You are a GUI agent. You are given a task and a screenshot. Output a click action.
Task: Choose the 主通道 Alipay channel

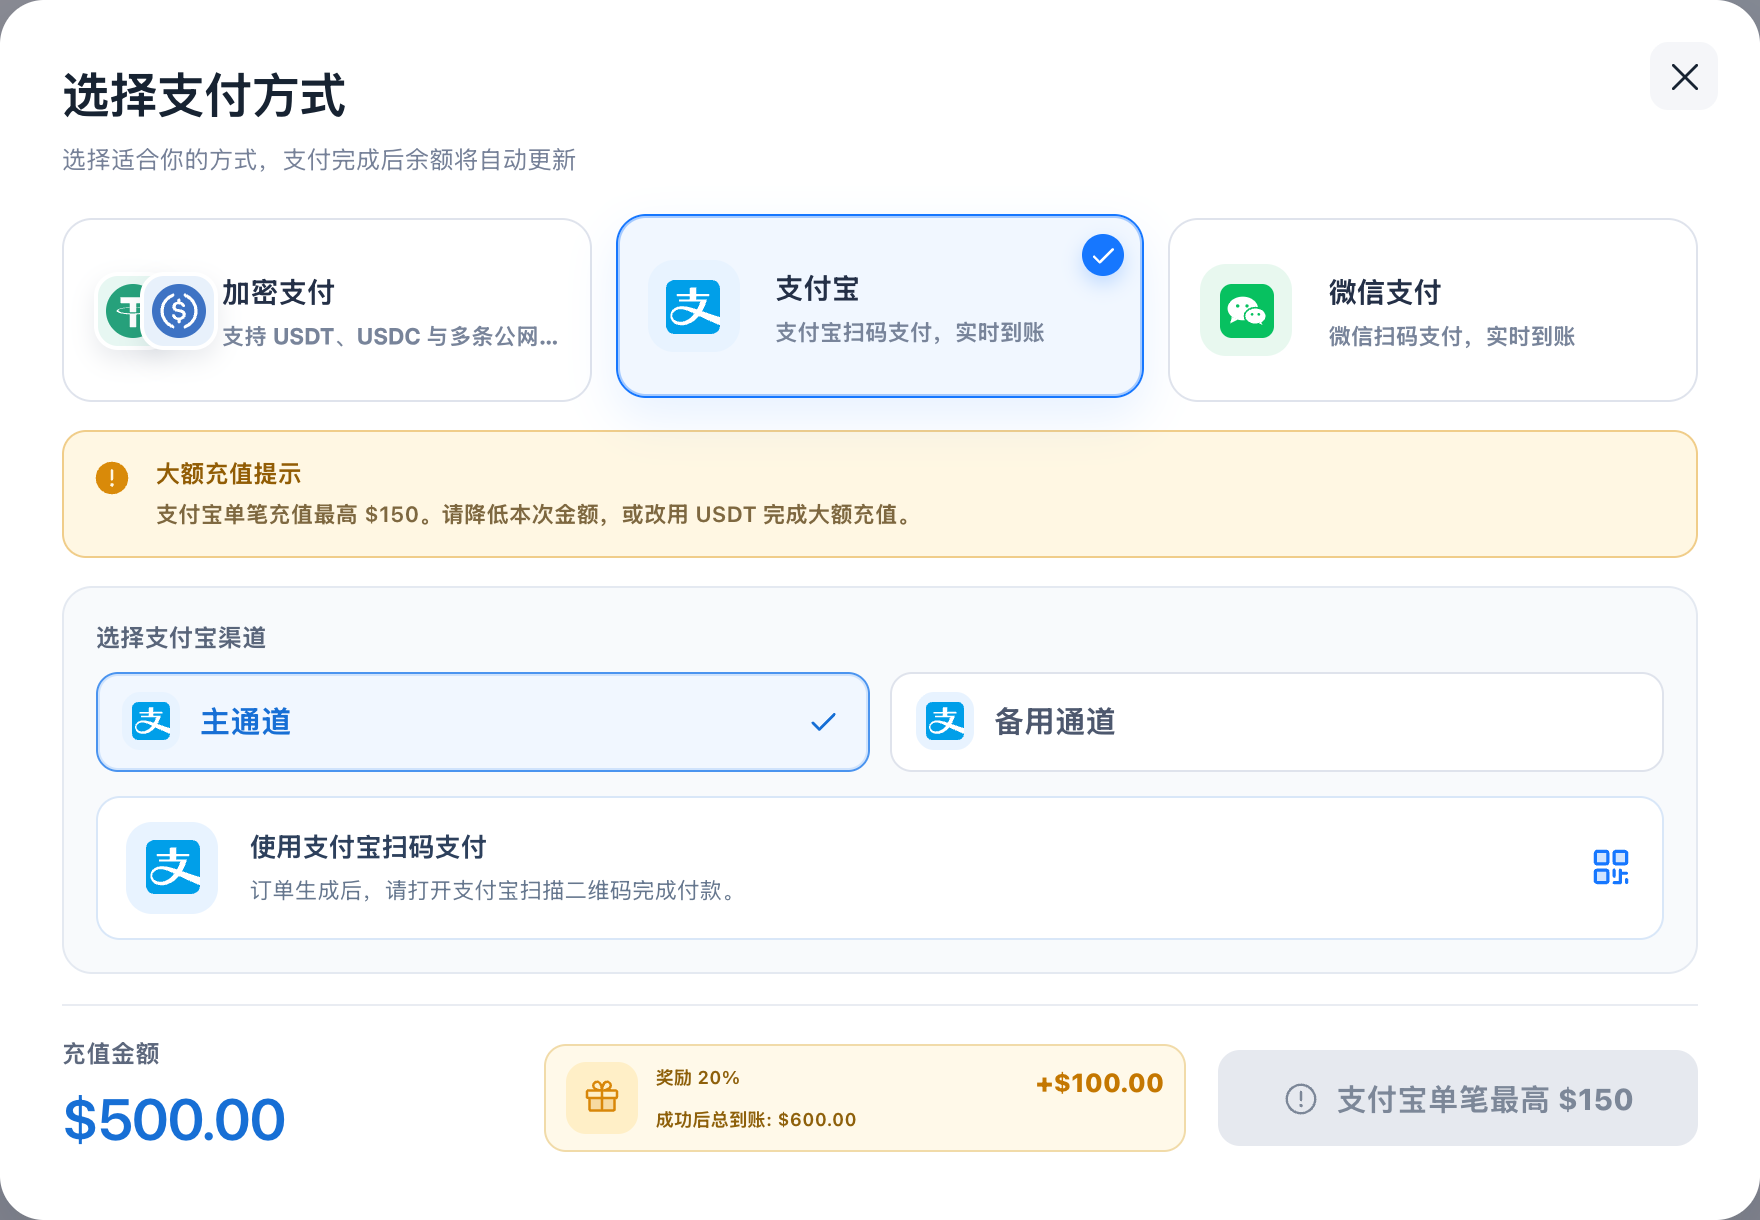point(483,722)
